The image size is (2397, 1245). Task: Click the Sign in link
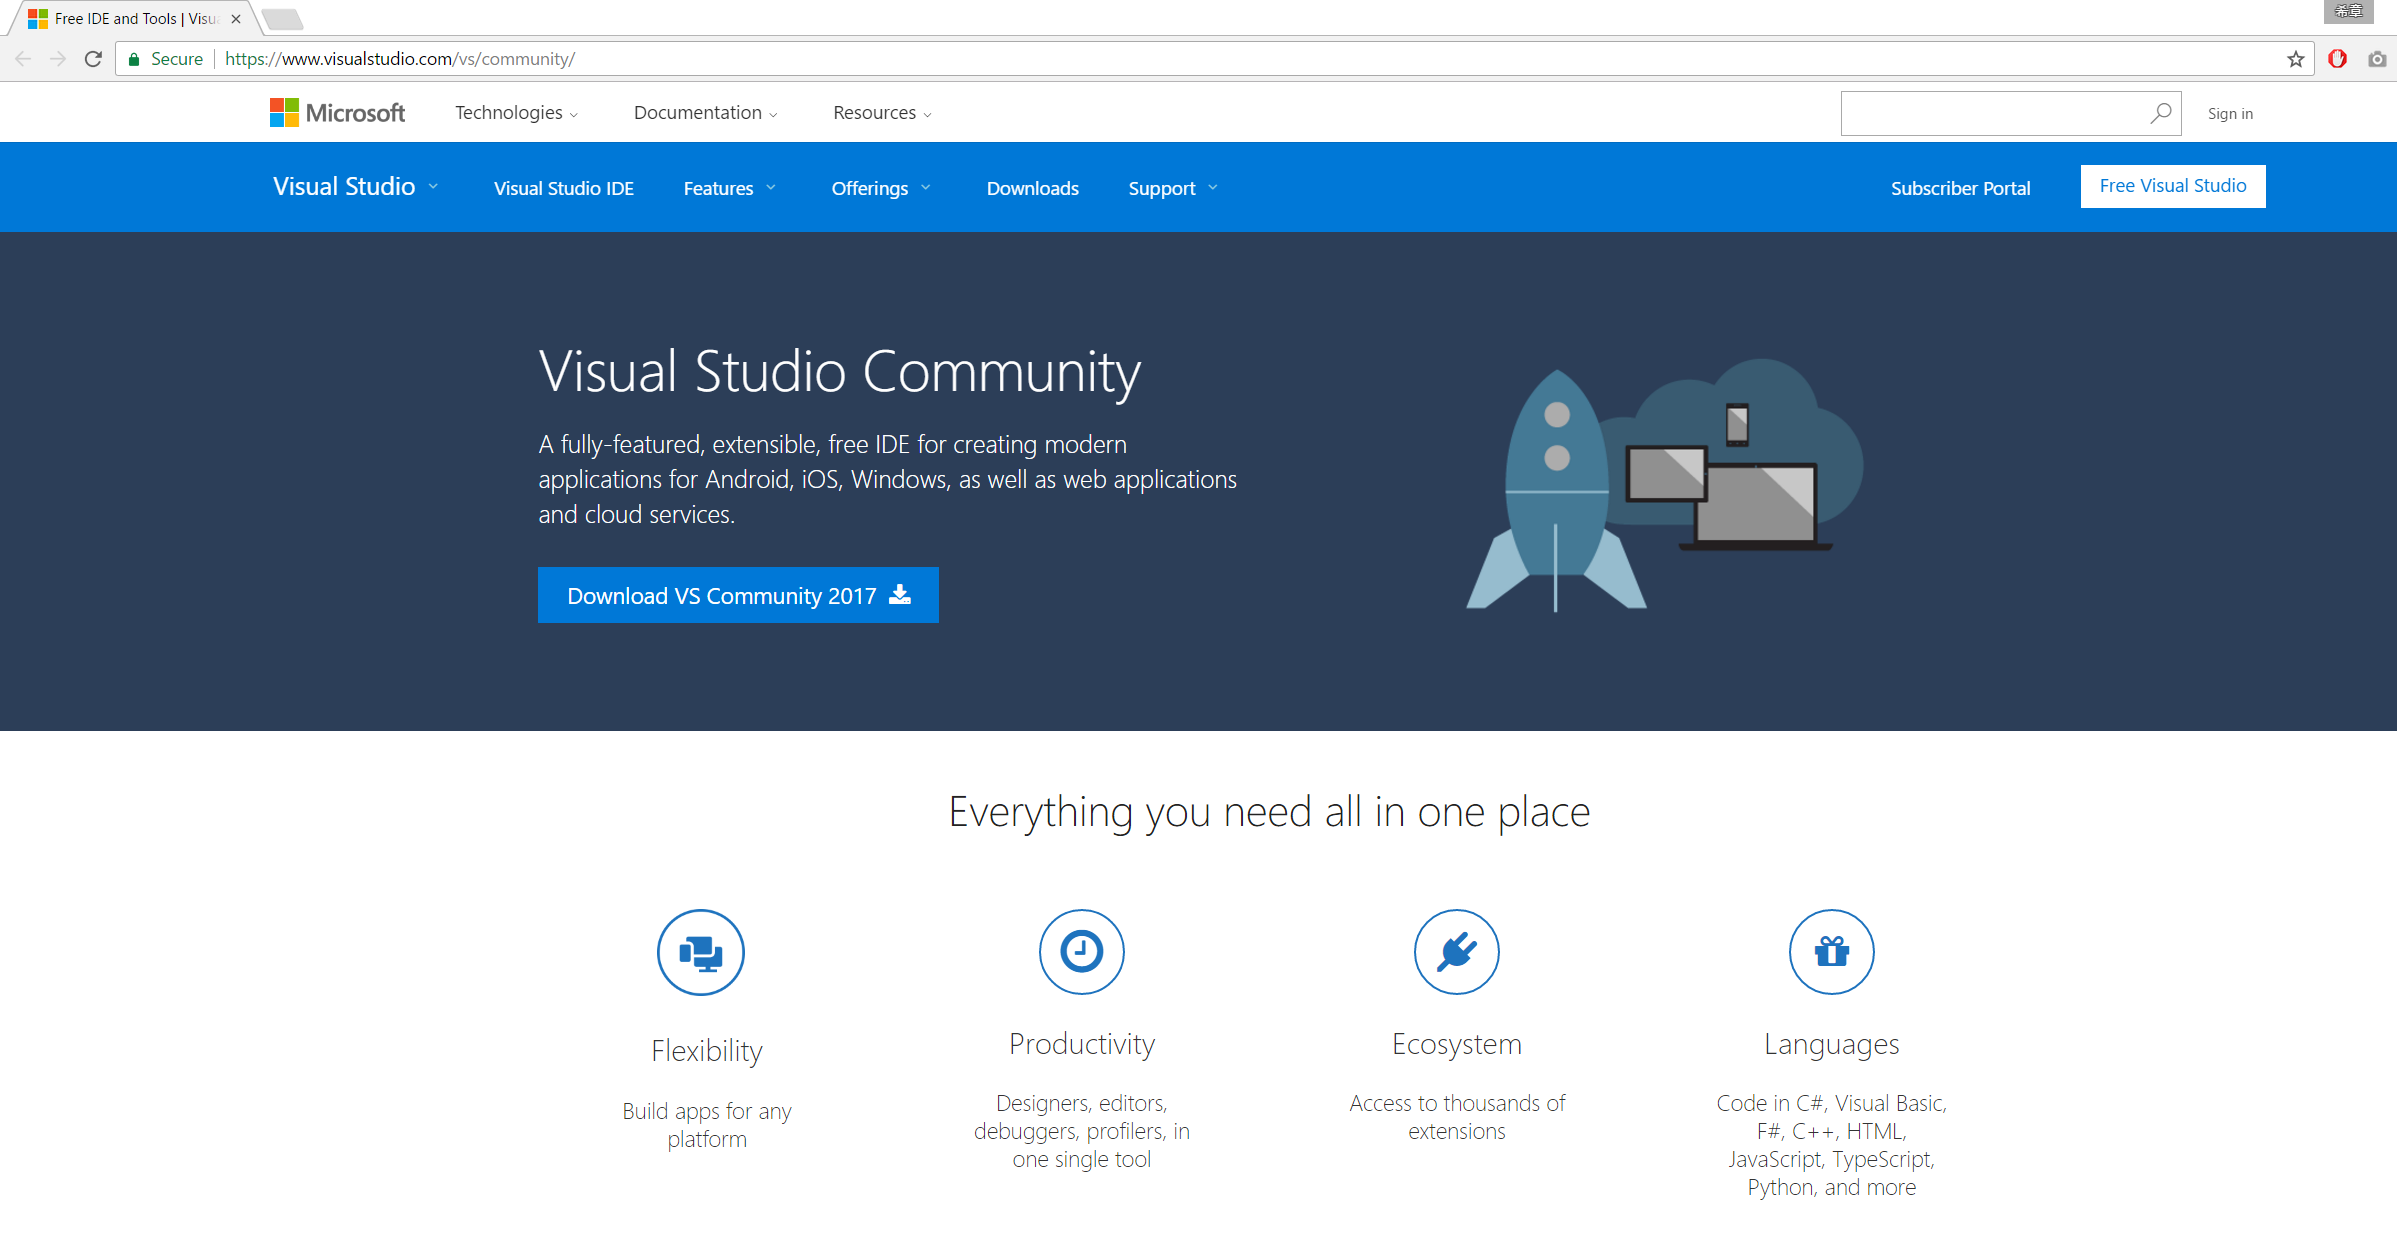point(2231,113)
